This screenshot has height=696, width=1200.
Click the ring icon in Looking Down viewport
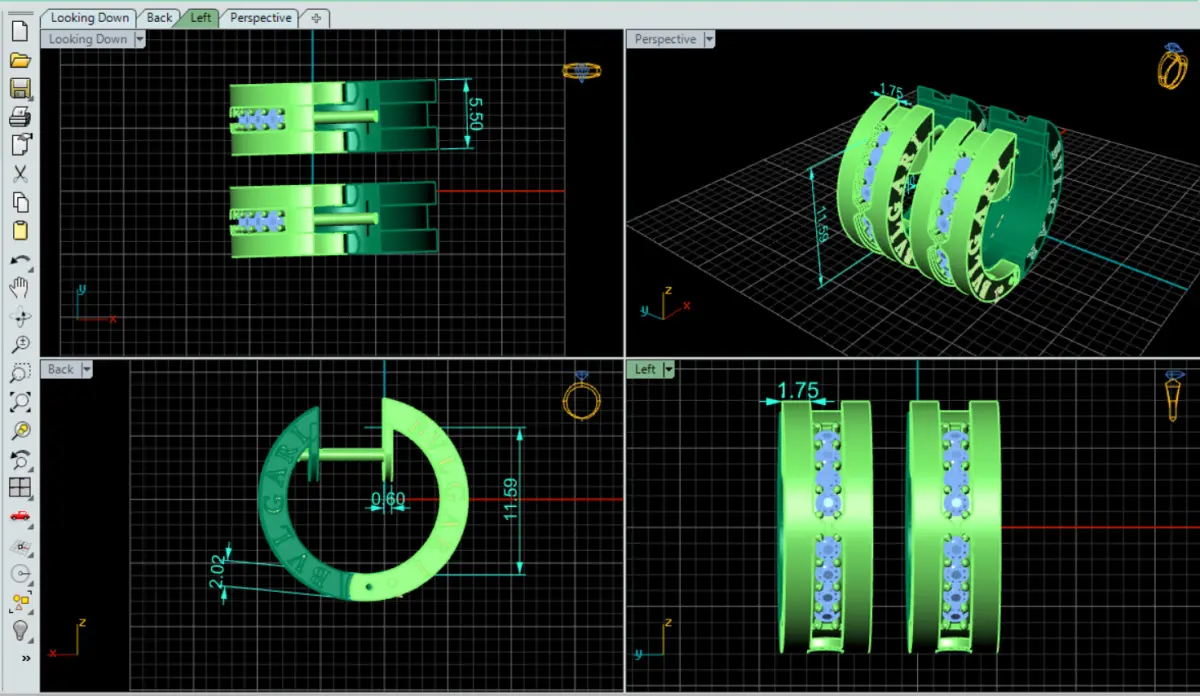581,71
